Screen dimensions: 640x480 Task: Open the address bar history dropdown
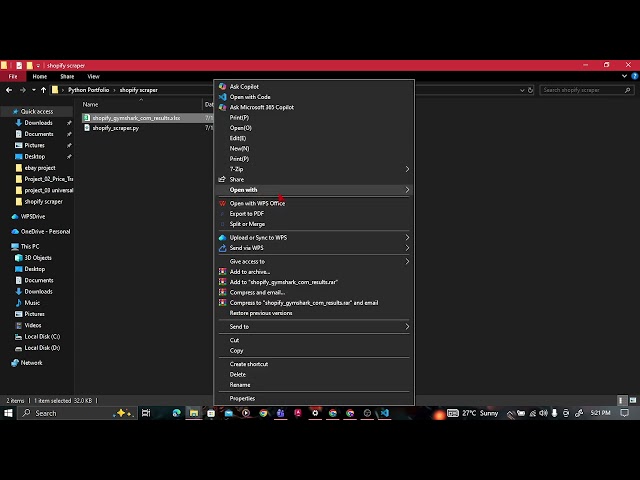tap(522, 90)
